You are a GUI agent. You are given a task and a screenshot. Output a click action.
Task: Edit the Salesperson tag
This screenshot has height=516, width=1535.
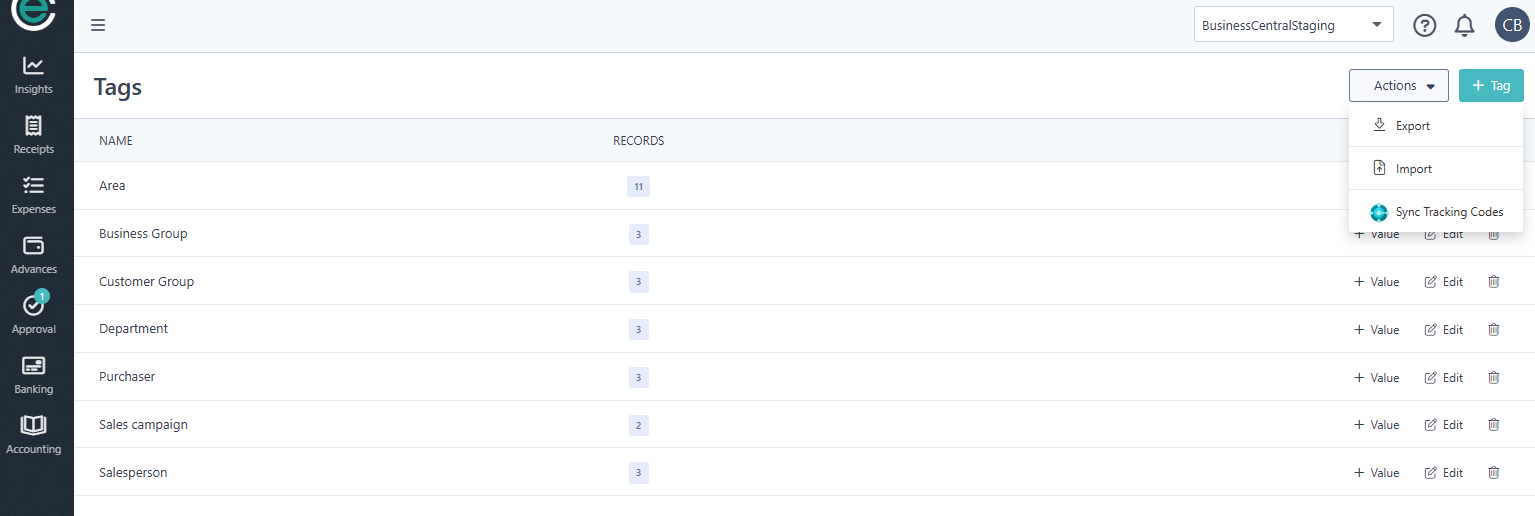coord(1443,473)
